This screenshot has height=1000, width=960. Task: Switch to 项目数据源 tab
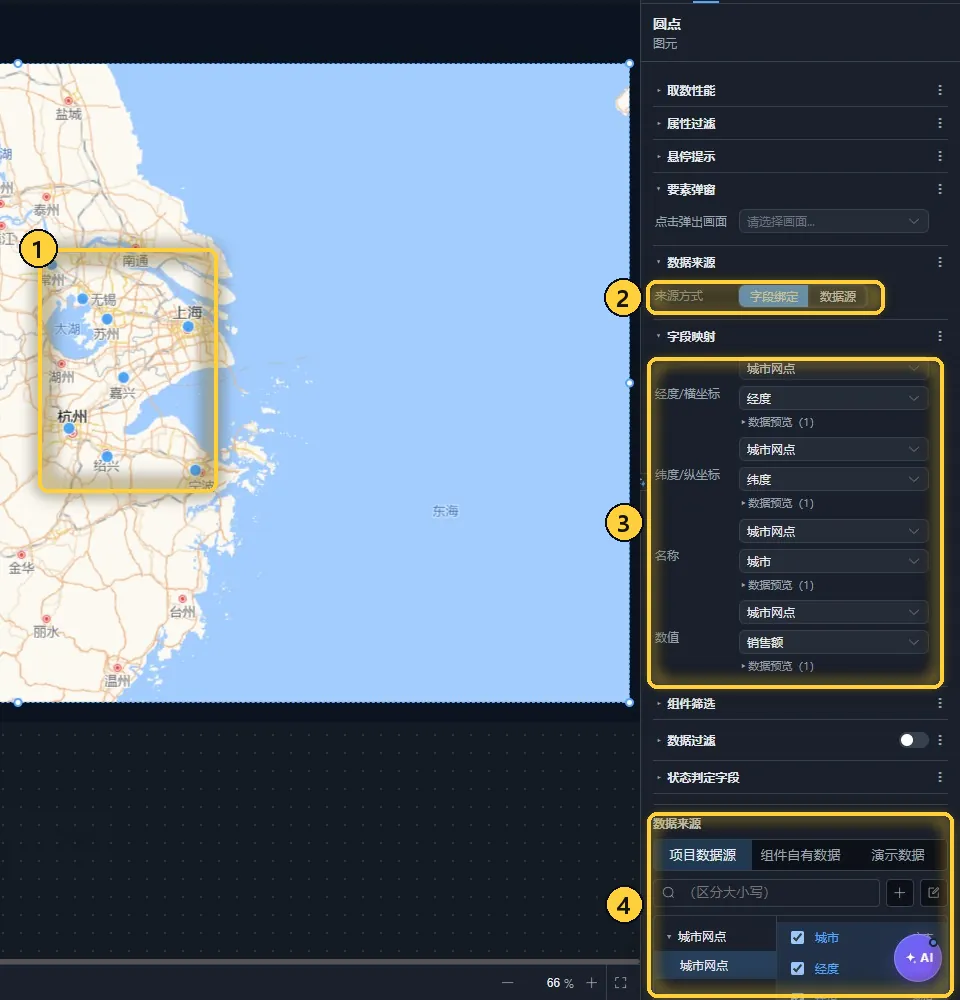(702, 855)
